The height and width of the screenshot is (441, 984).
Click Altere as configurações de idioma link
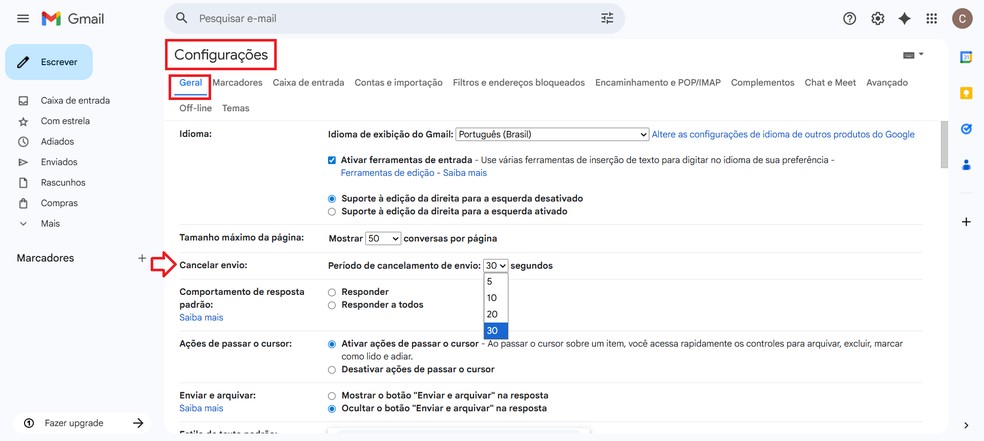coord(783,134)
